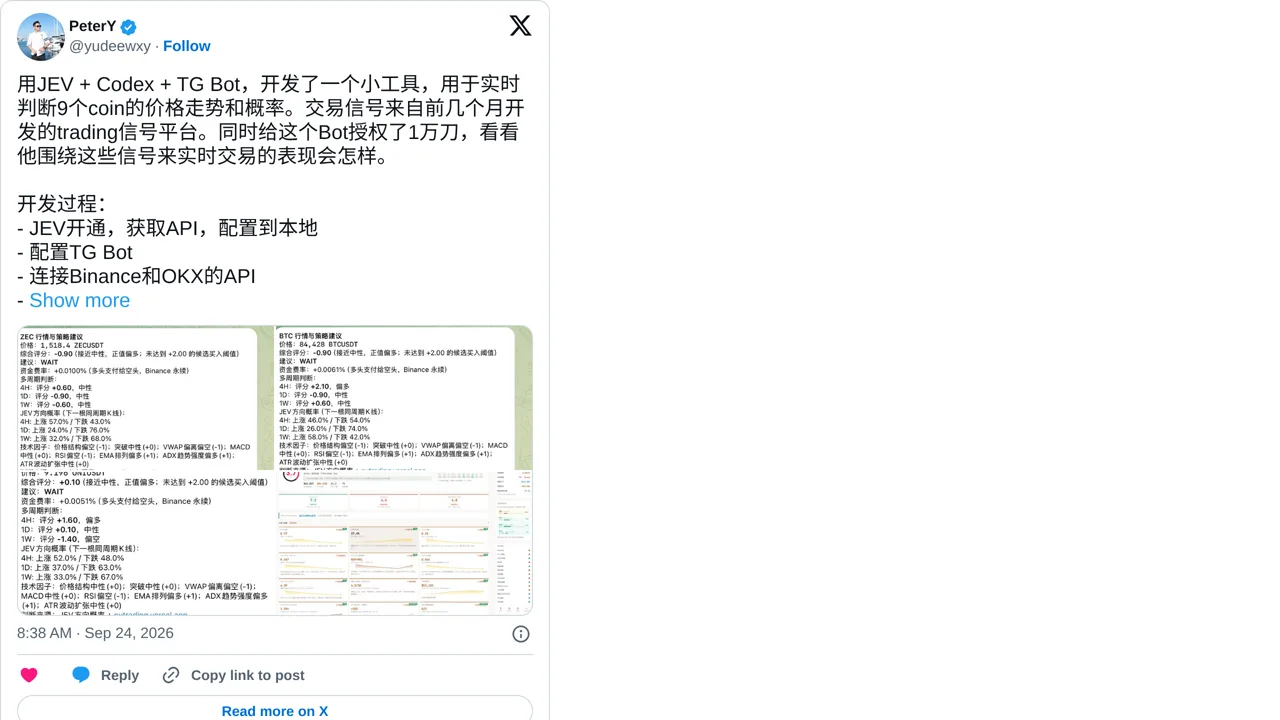Image resolution: width=1280 pixels, height=720 pixels.
Task: Click the blue verified badge
Action: [x=129, y=27]
